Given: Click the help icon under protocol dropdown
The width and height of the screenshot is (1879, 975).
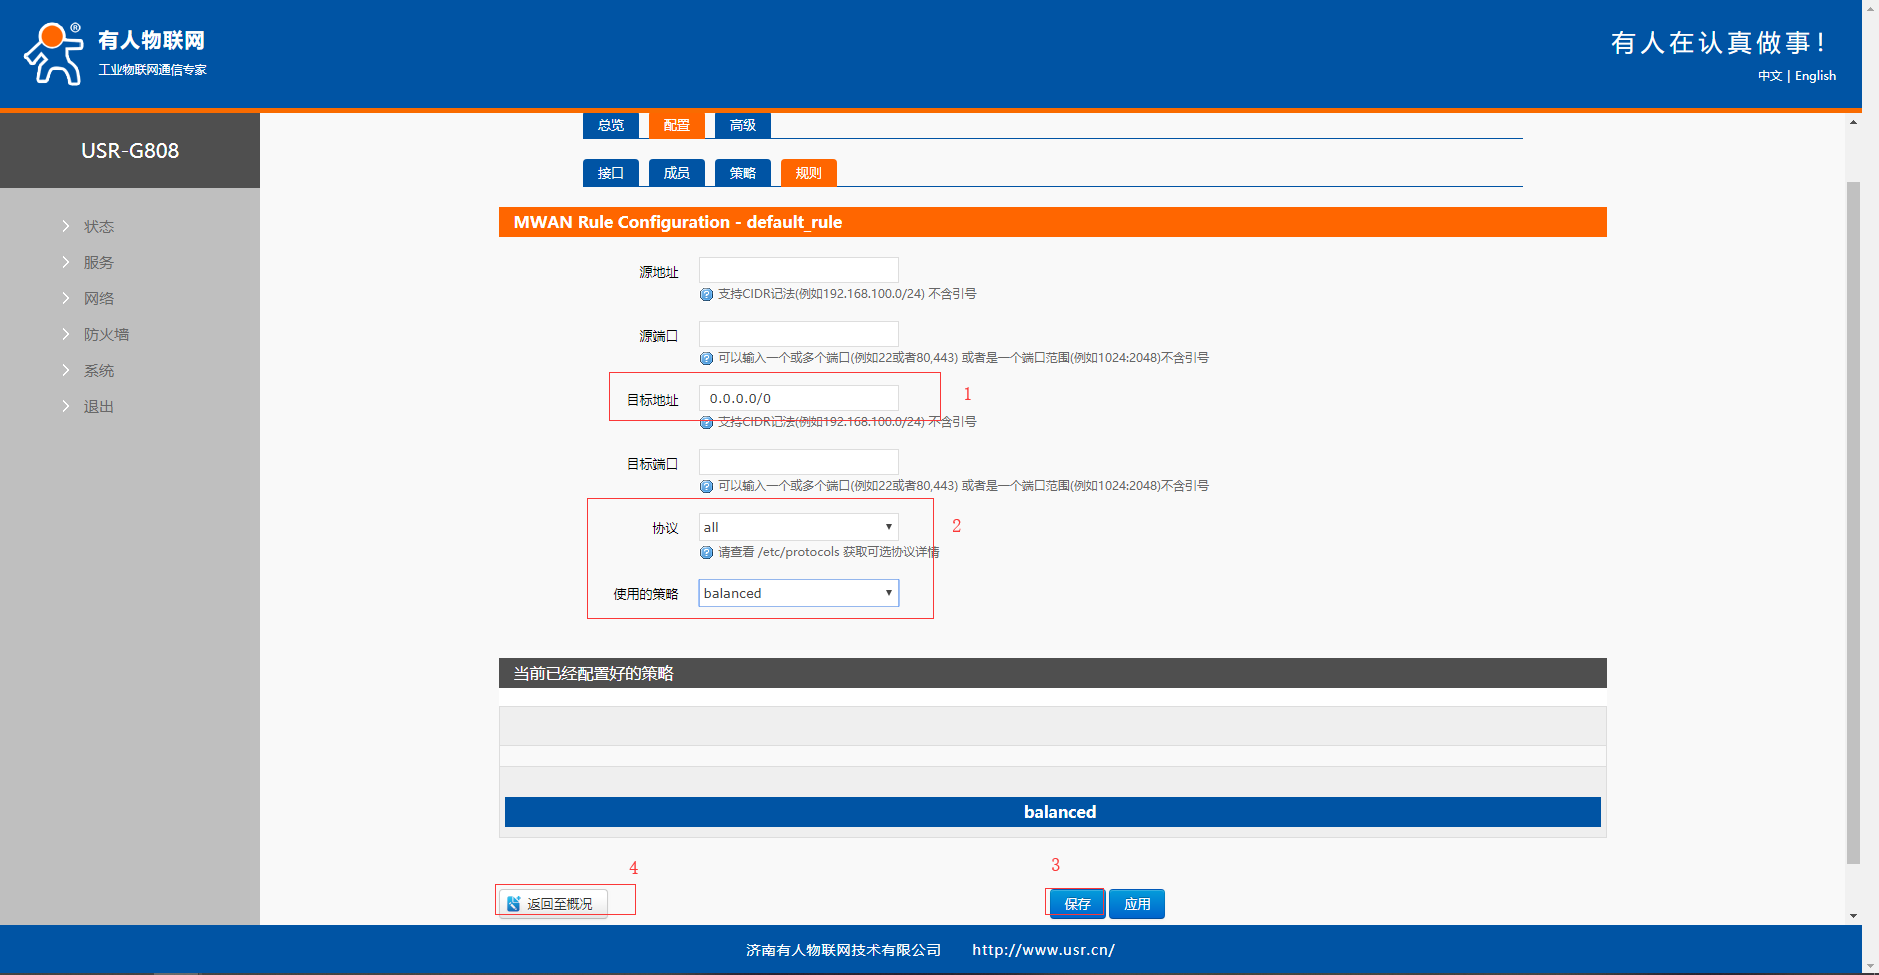Looking at the screenshot, I should [x=706, y=553].
